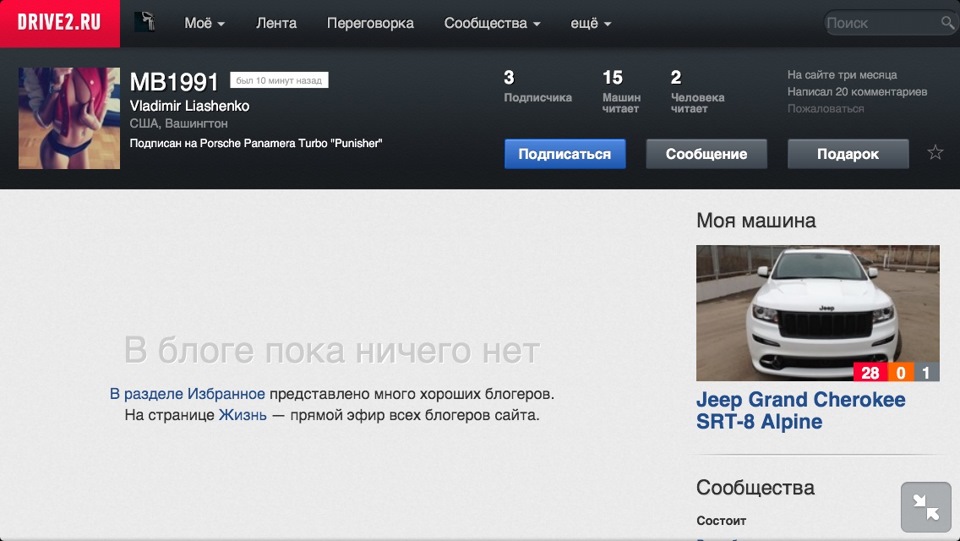Image resolution: width=960 pixels, height=541 pixels.
Task: Select the Моя машина heading
Action: tap(756, 220)
